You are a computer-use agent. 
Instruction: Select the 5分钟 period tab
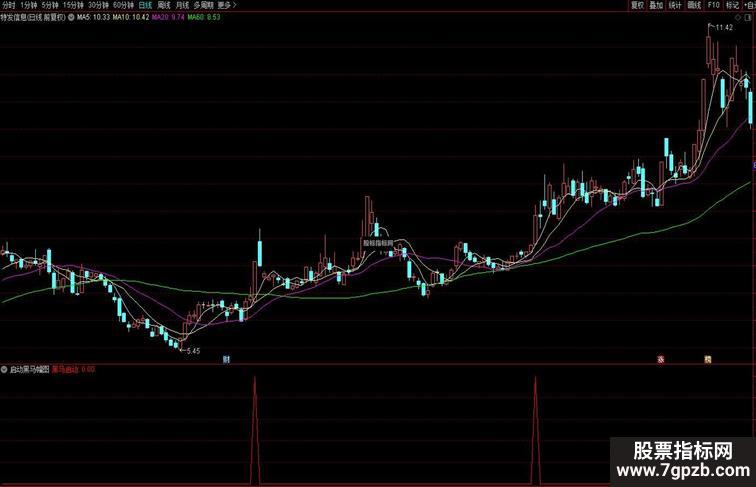click(x=49, y=5)
